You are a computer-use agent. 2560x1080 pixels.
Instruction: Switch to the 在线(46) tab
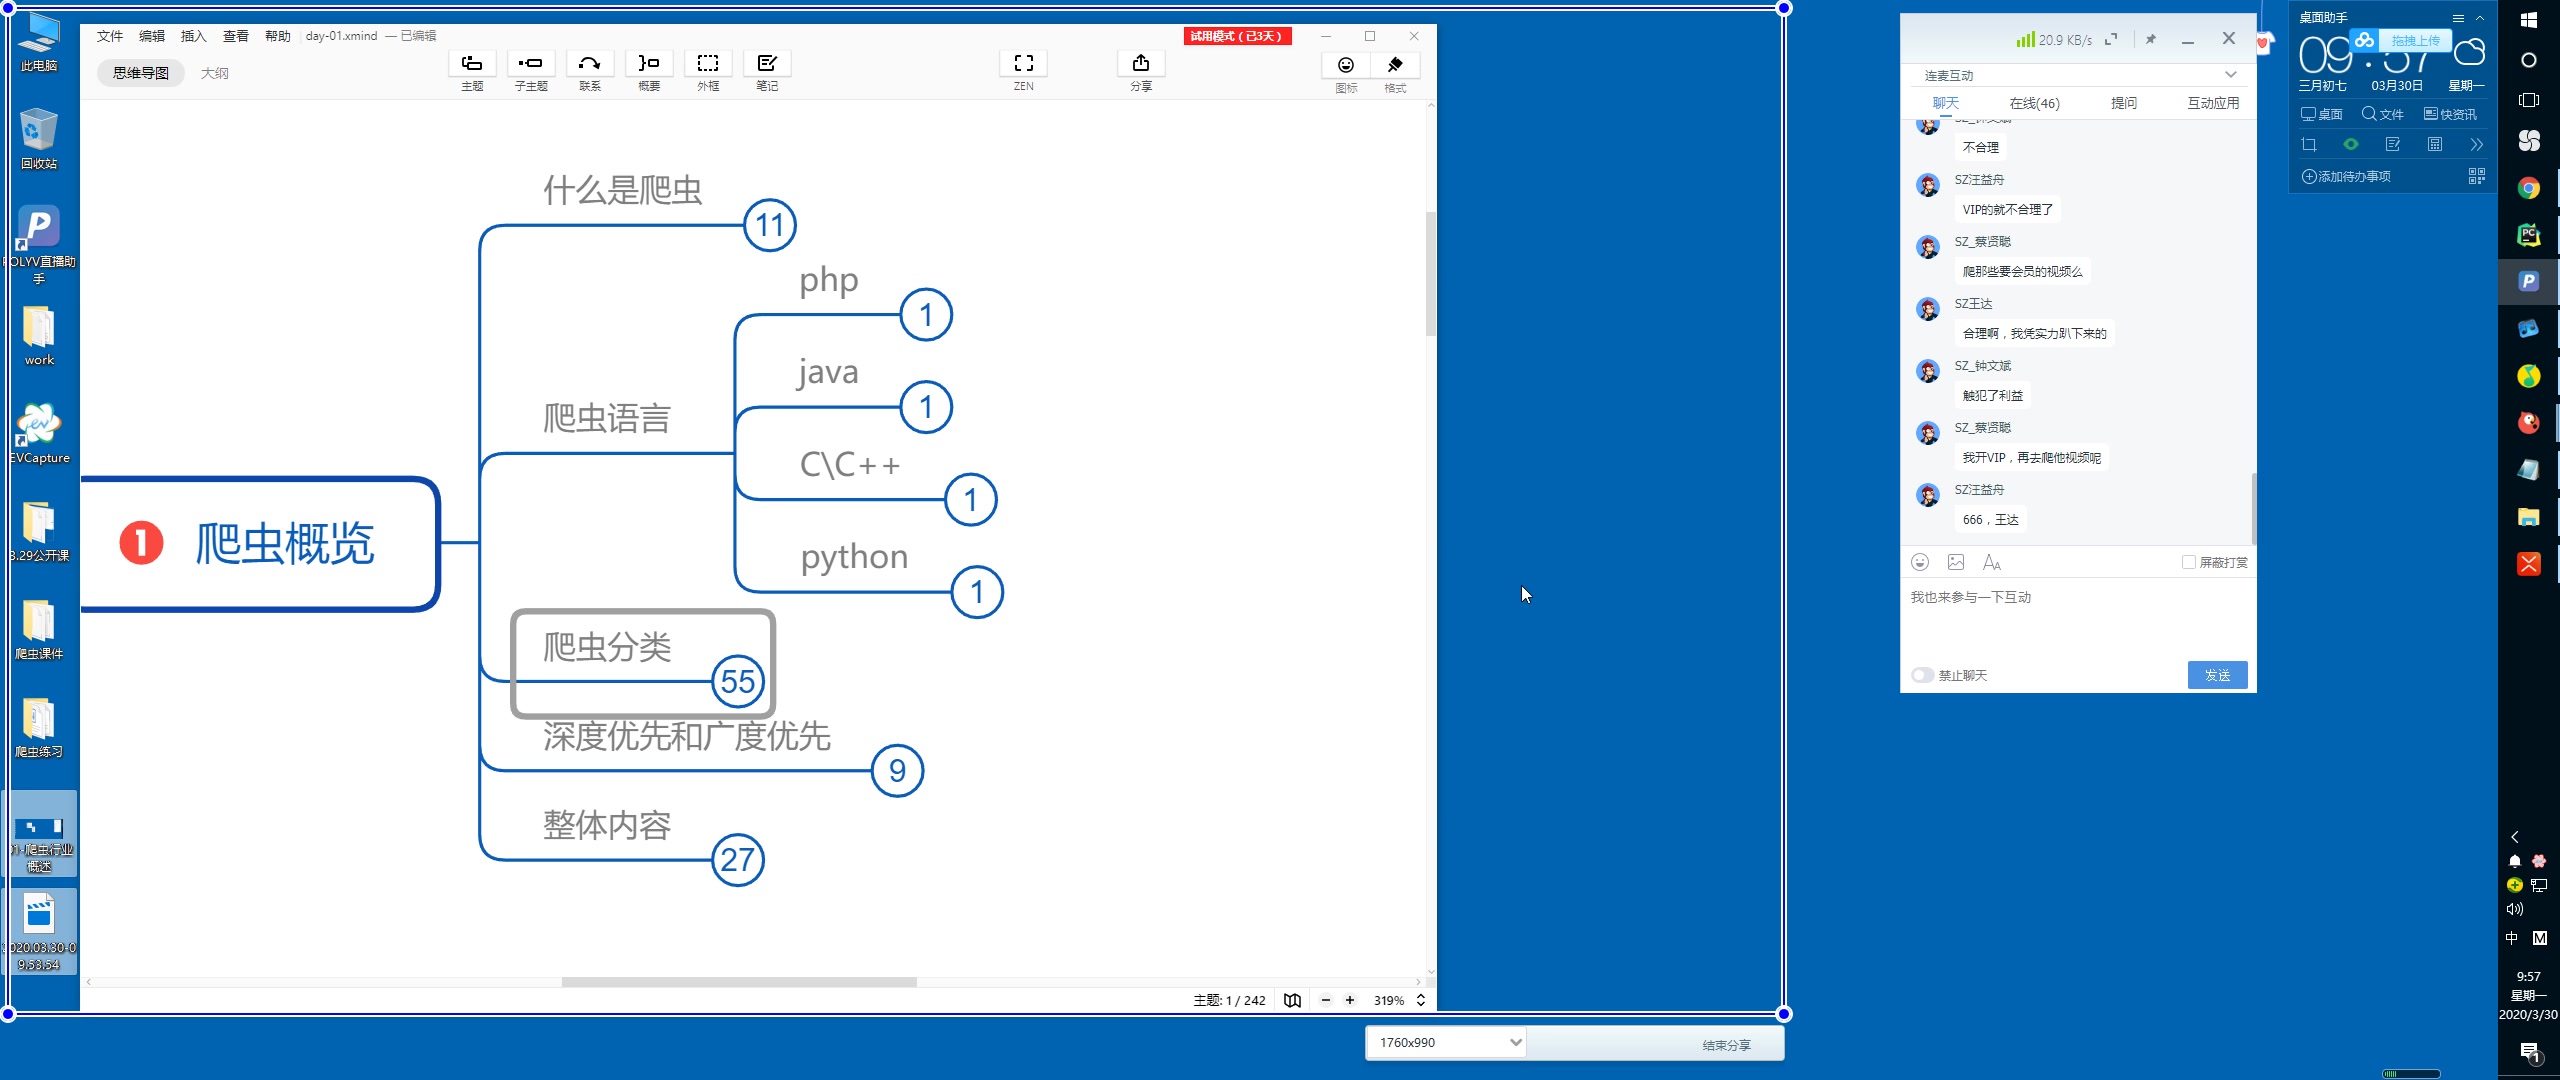coord(2034,103)
